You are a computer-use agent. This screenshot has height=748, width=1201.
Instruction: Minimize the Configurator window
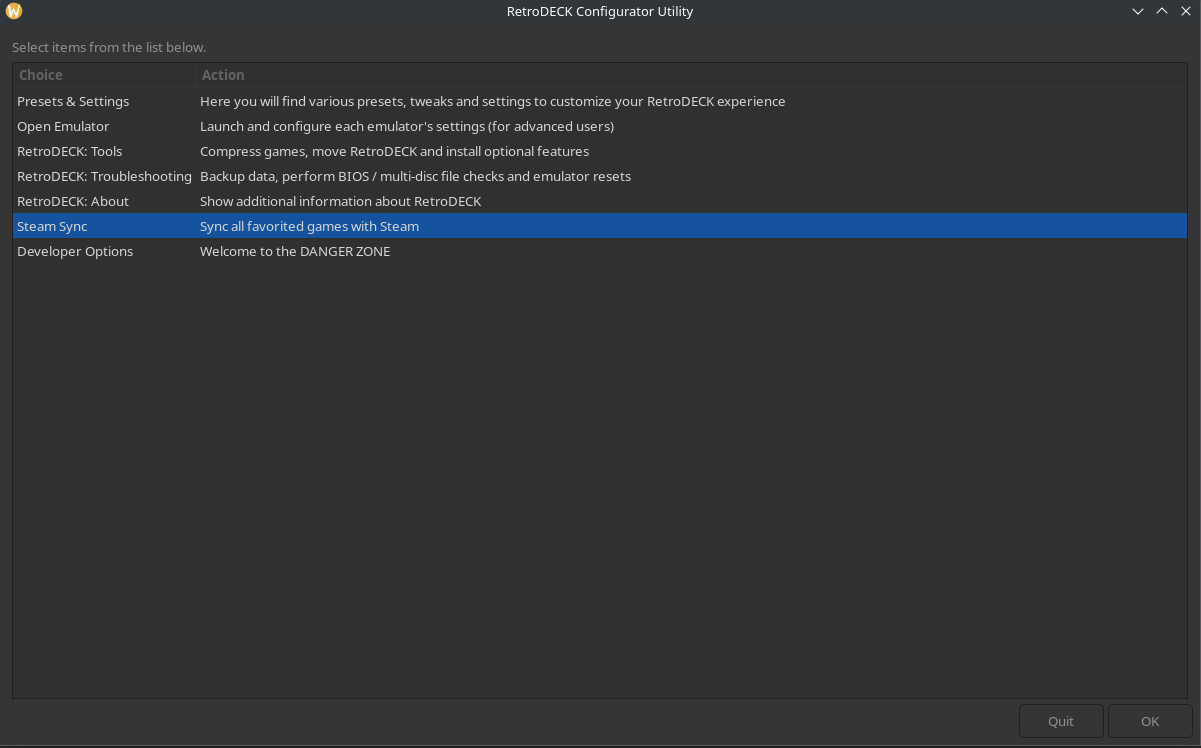click(1138, 11)
